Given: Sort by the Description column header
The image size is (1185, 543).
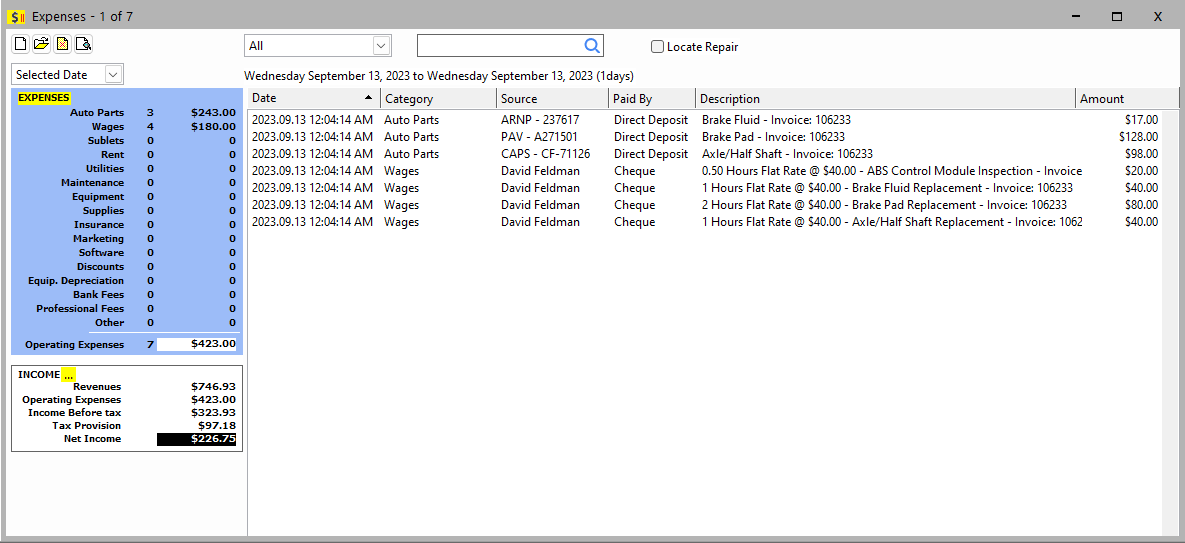Looking at the screenshot, I should 885,98.
